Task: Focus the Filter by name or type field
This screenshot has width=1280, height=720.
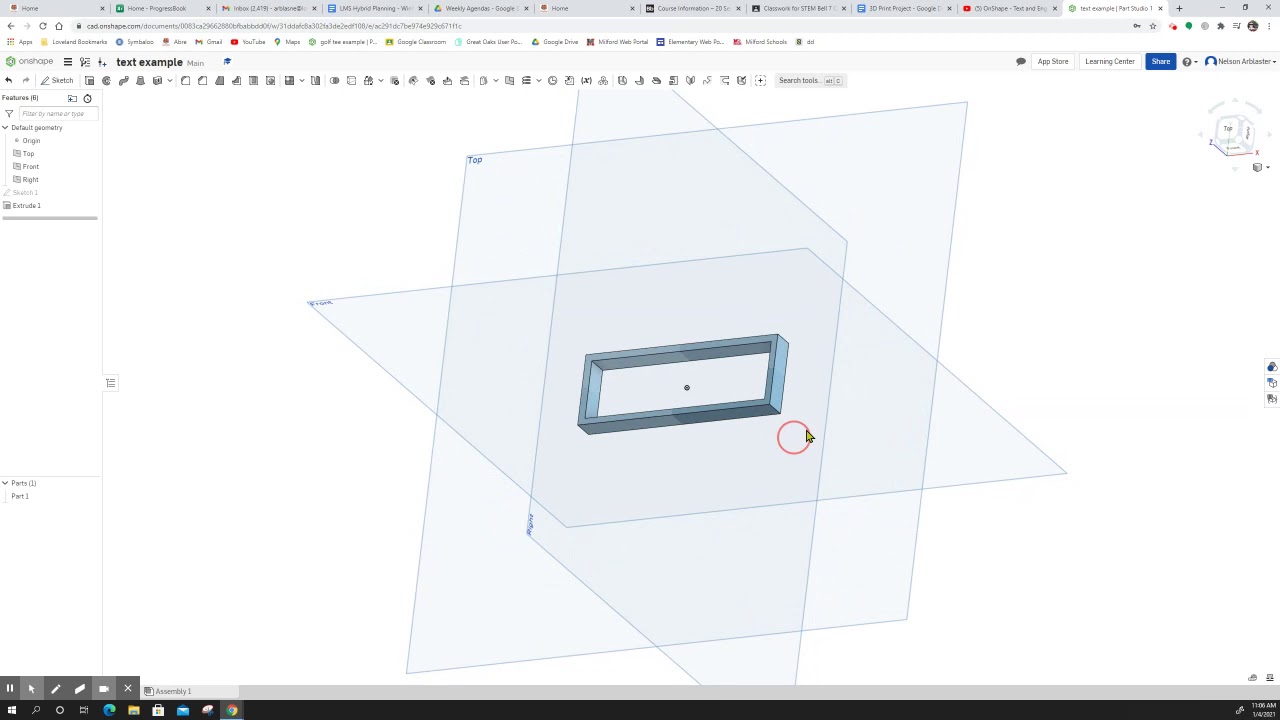Action: [x=58, y=114]
